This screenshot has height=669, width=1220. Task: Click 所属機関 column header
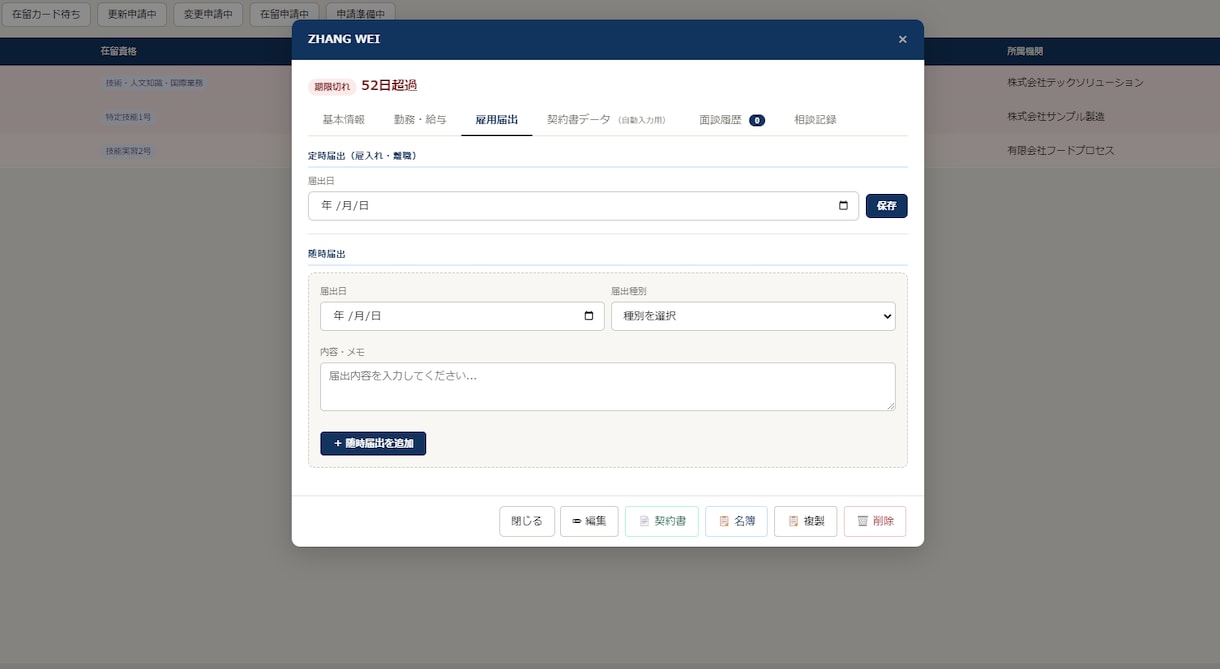point(1025,51)
